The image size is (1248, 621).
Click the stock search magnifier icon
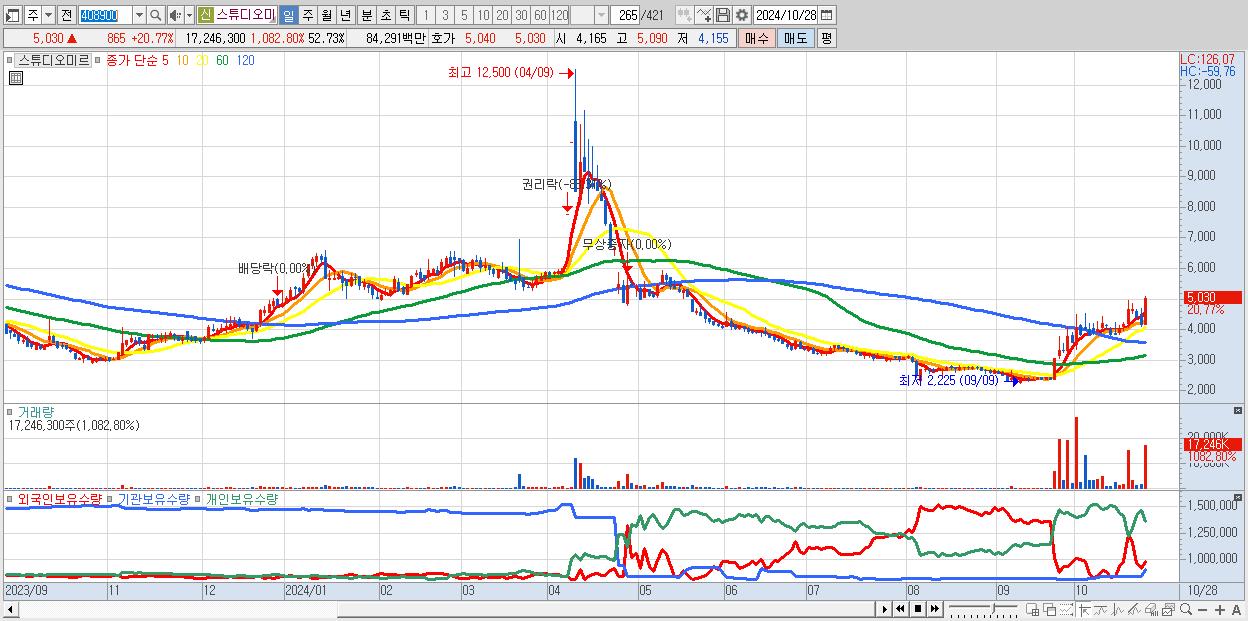[x=155, y=15]
